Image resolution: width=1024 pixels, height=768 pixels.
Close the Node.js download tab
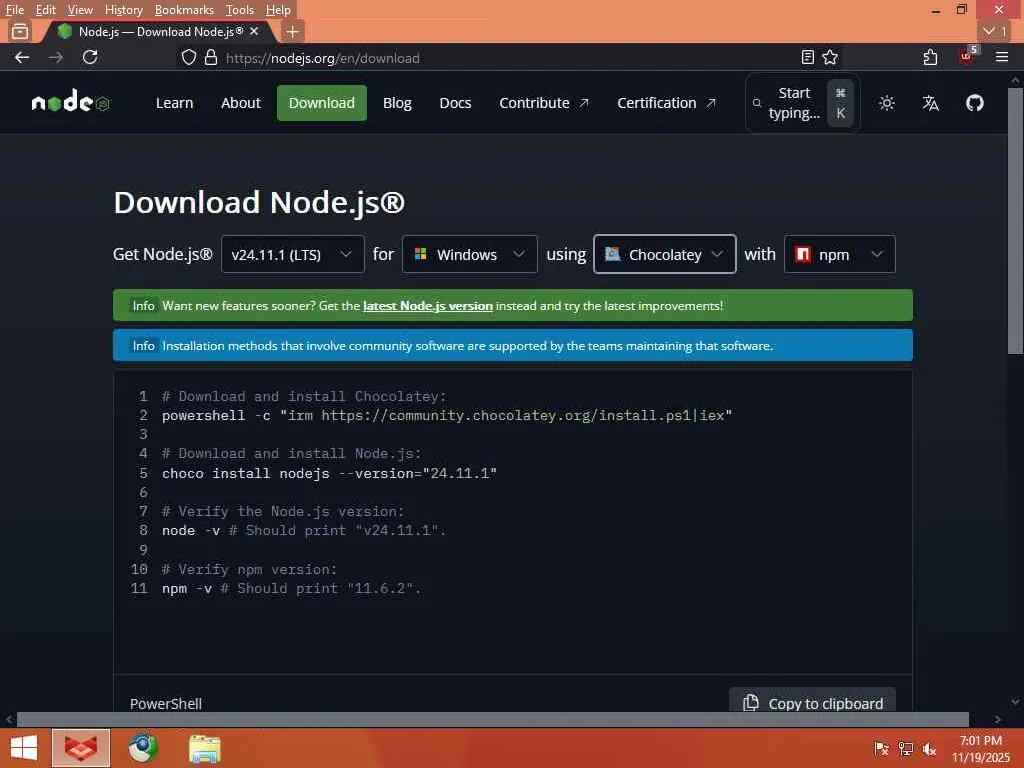254,31
